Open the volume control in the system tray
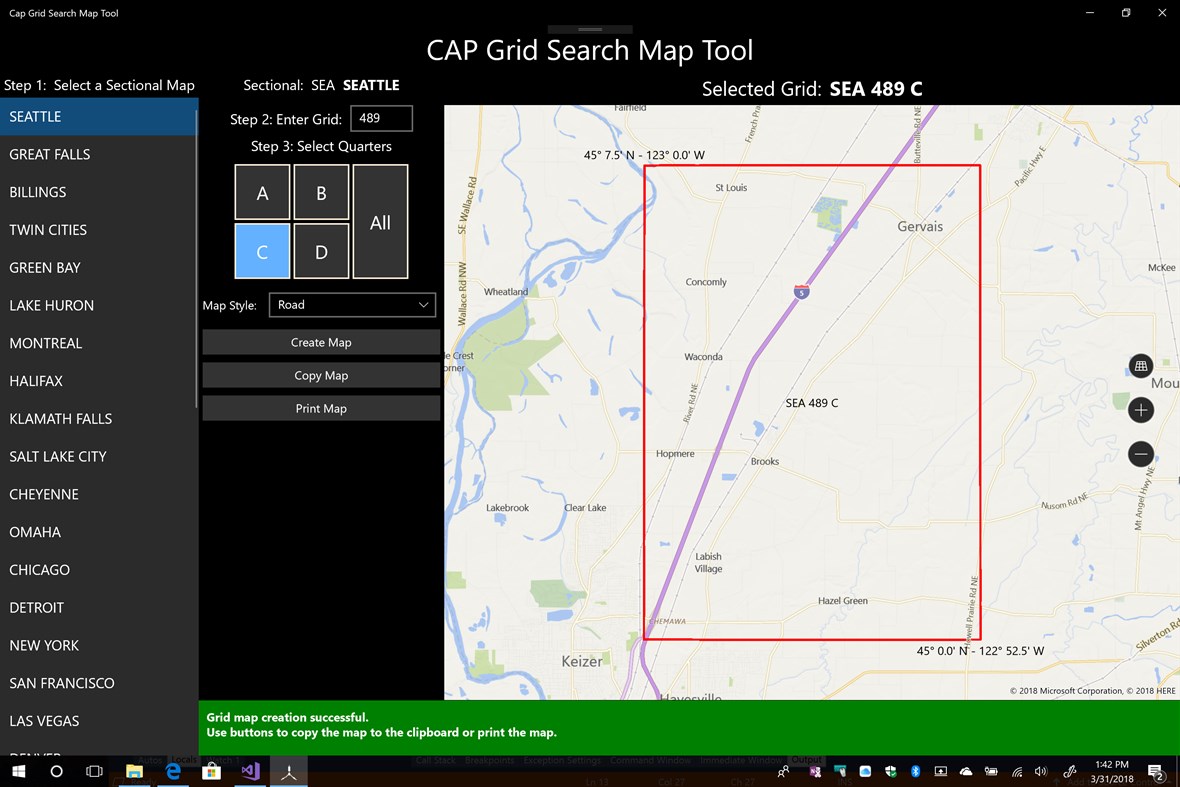Image resolution: width=1180 pixels, height=787 pixels. coord(1040,771)
